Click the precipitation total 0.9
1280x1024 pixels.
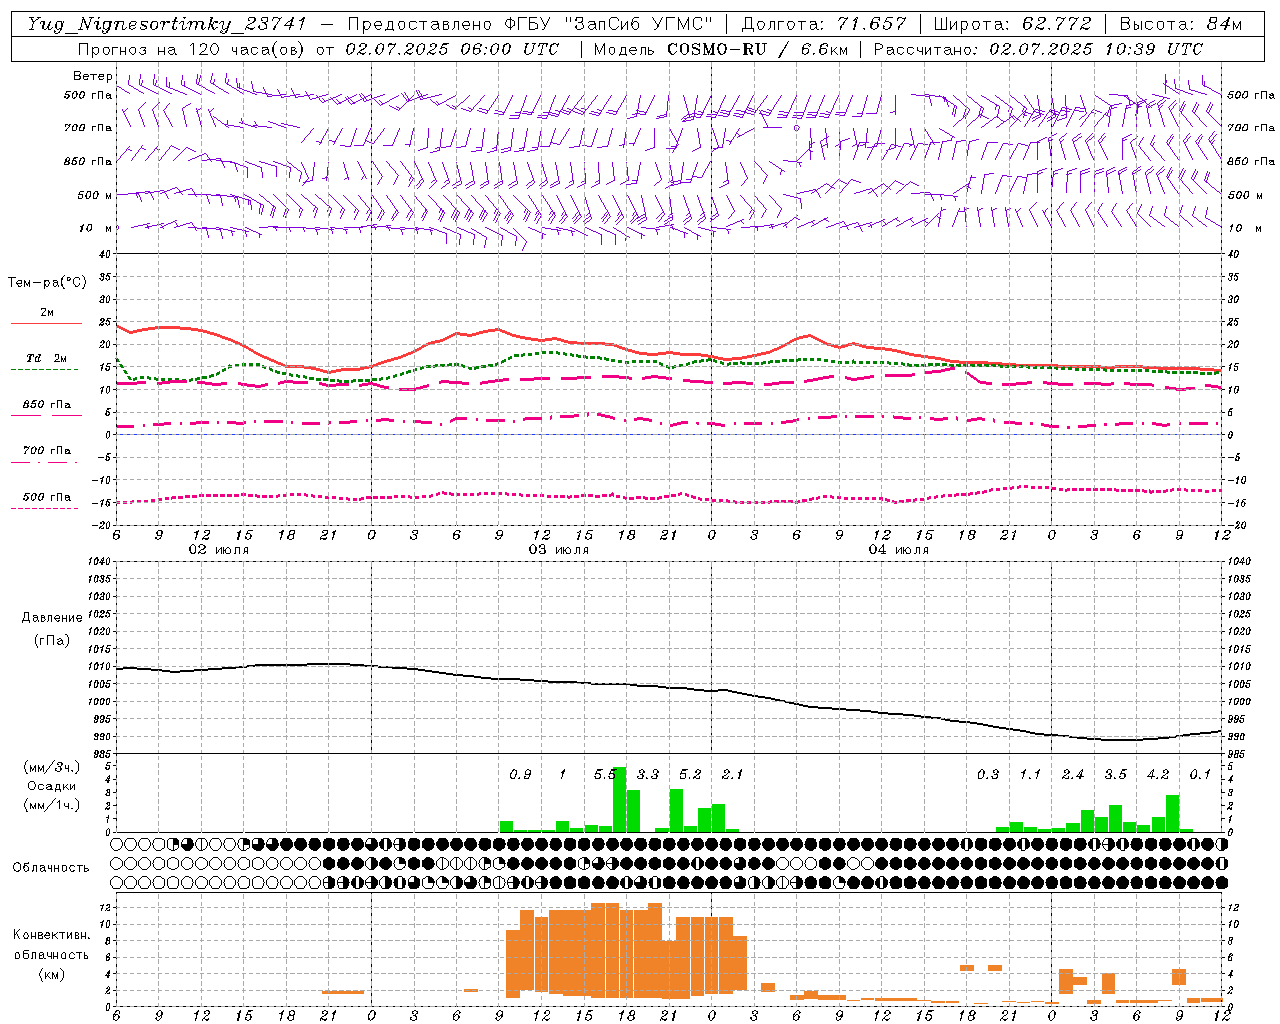(x=520, y=774)
